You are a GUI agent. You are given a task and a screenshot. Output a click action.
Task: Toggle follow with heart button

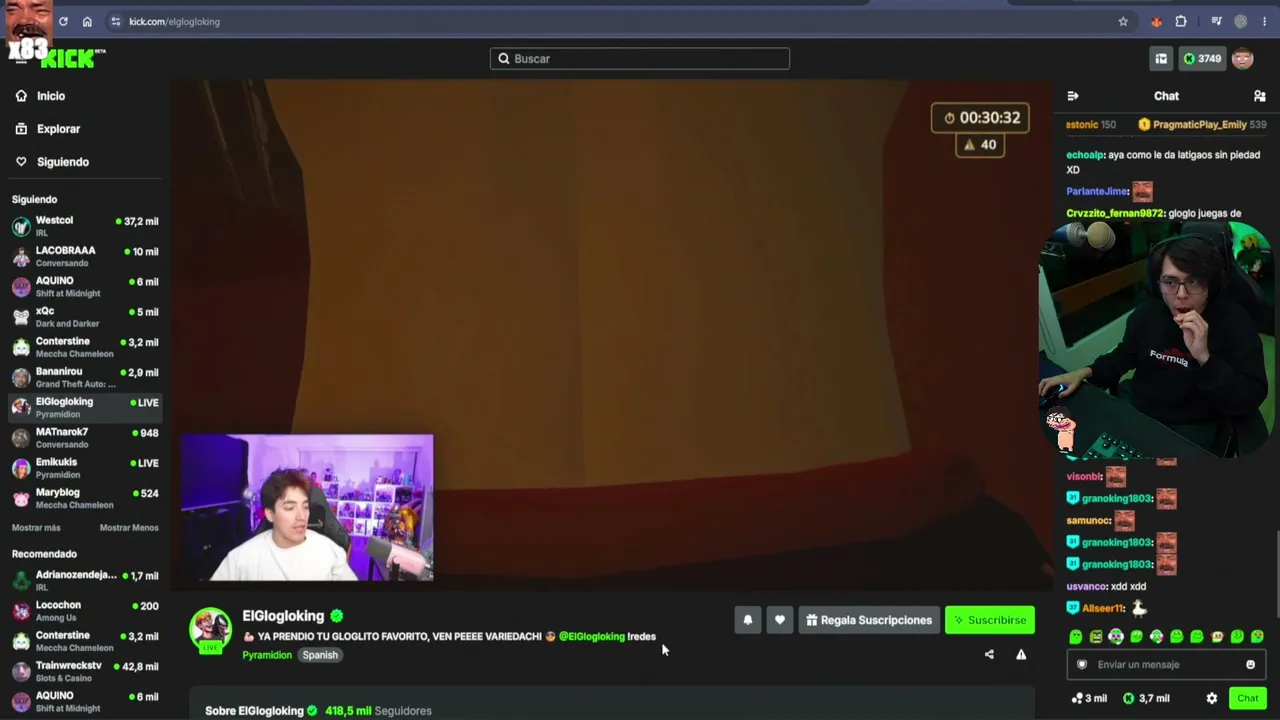click(x=780, y=620)
